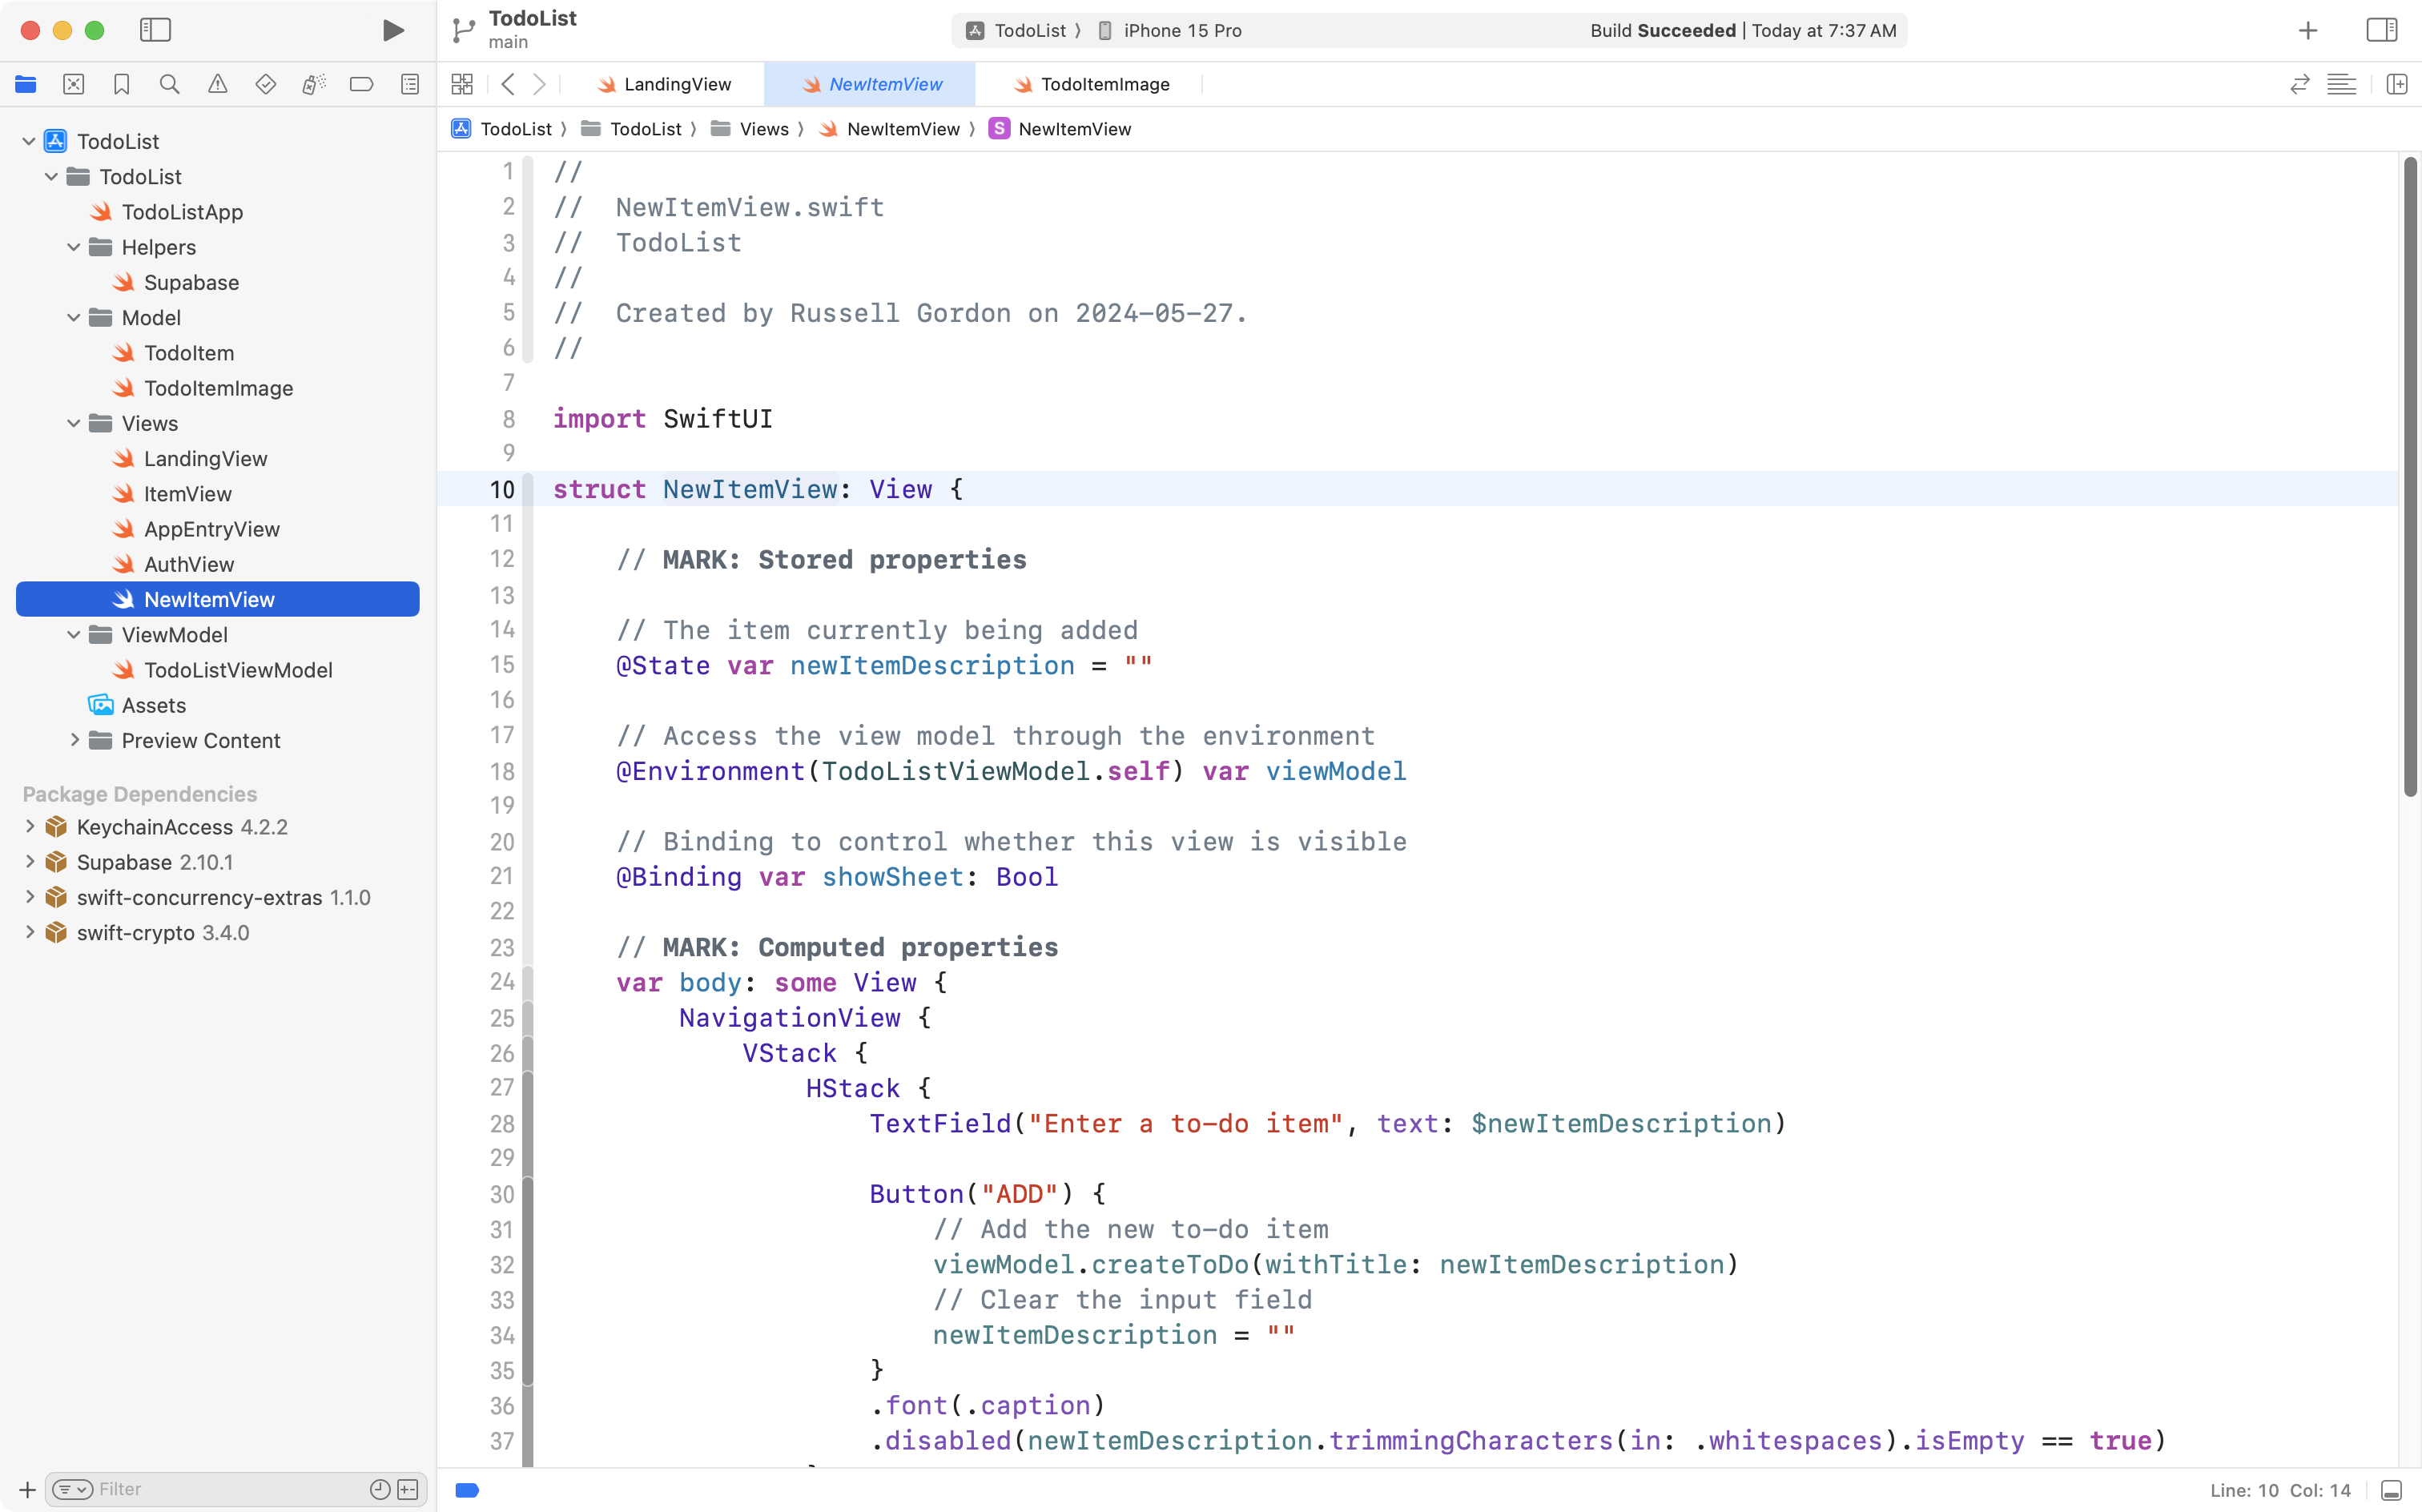
Task: Open the Project navigator folder icon
Action: (x=25, y=84)
